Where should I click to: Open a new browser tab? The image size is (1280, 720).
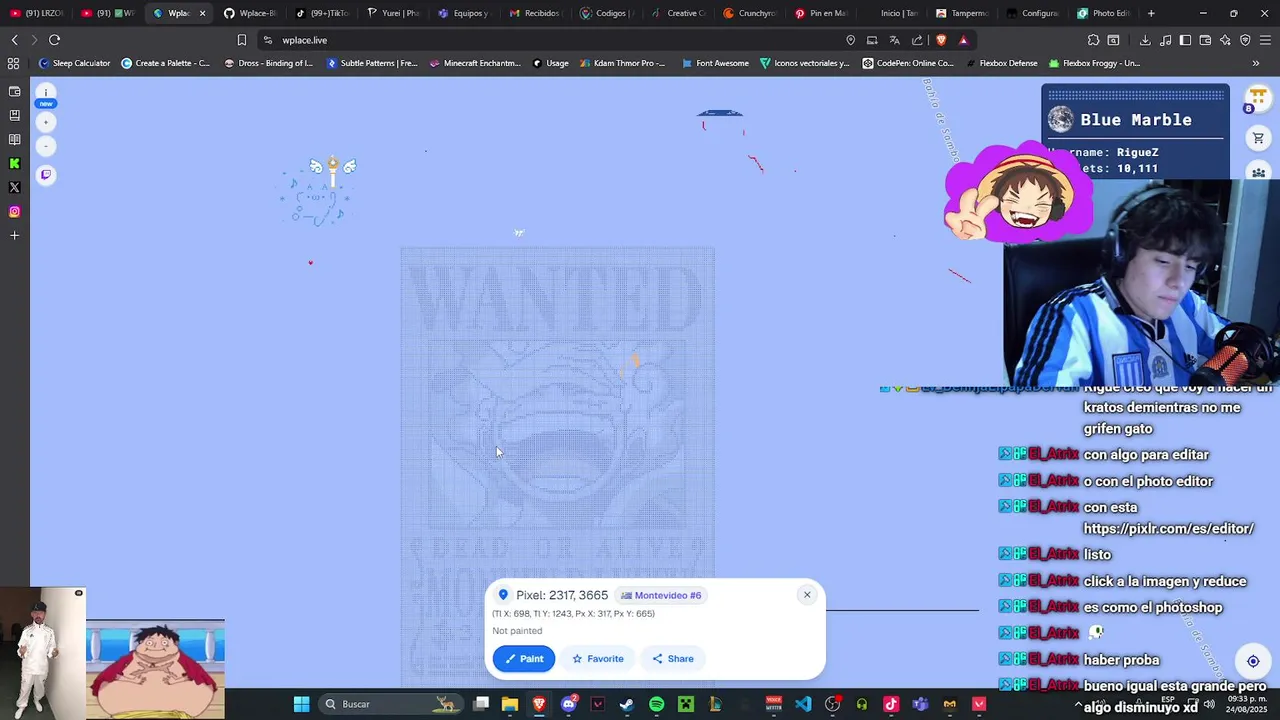point(1151,13)
